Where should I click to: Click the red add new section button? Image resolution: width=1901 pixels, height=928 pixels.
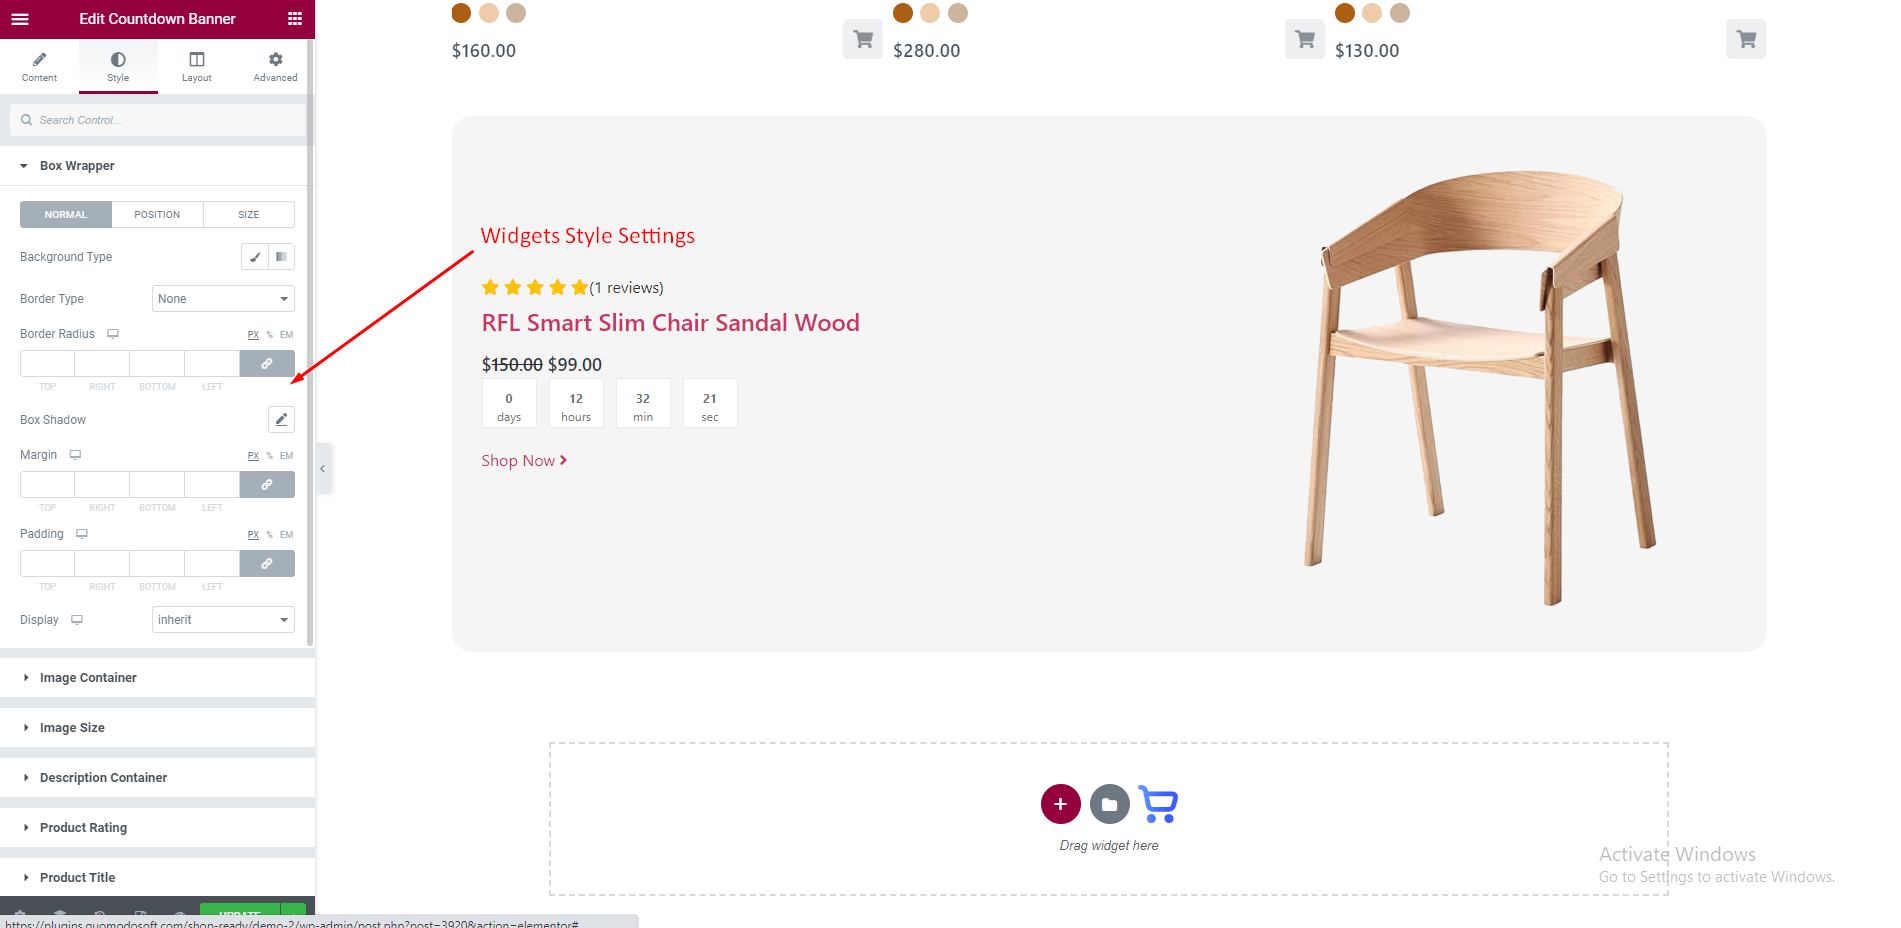click(x=1060, y=804)
